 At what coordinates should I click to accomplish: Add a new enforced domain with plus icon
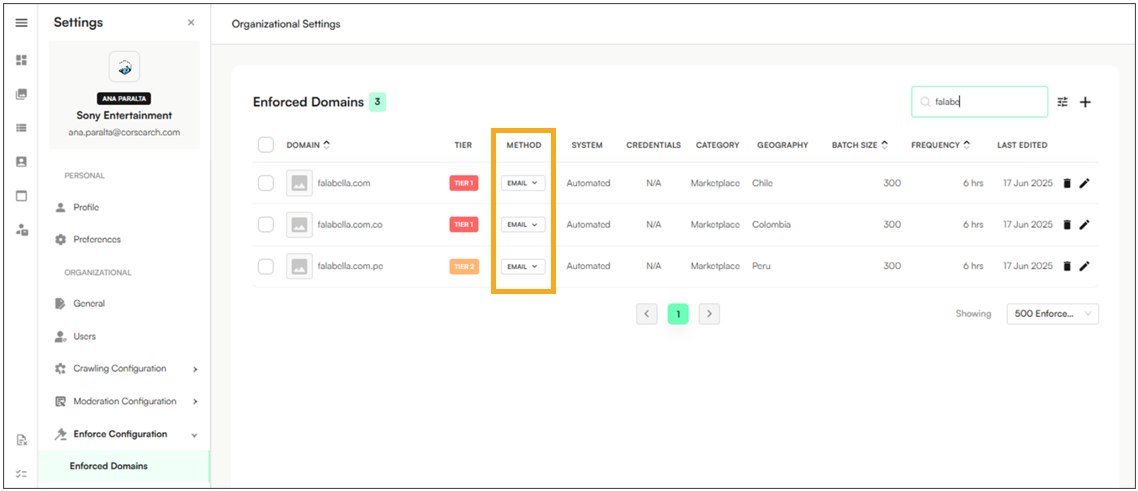coord(1086,102)
